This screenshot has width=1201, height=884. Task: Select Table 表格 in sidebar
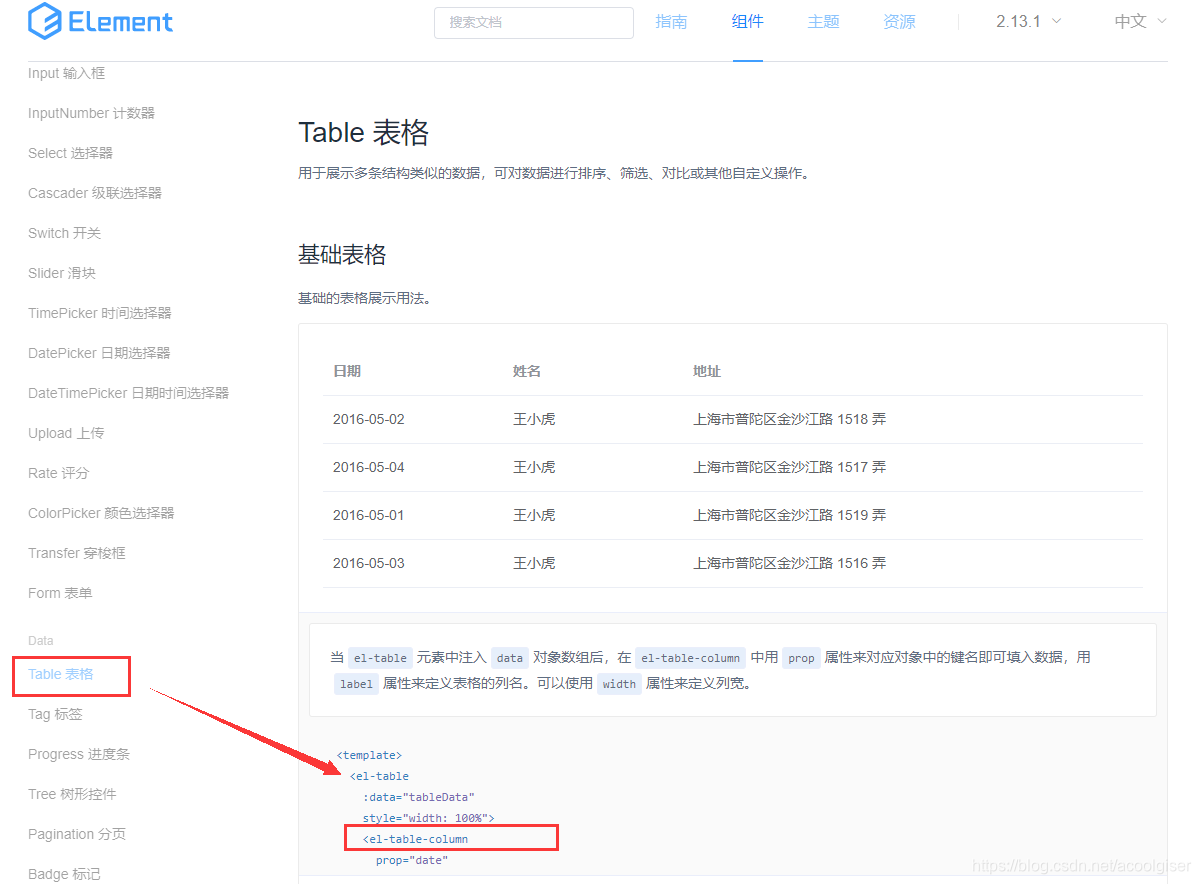point(61,674)
